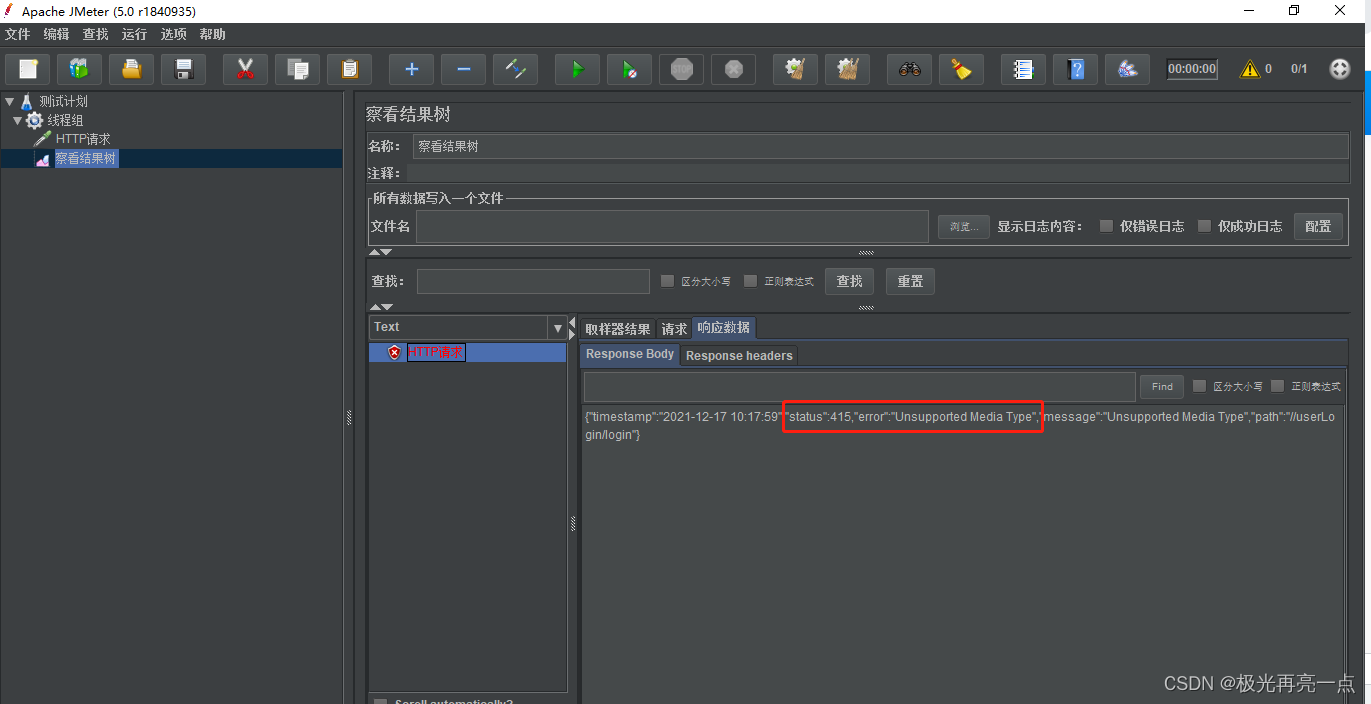This screenshot has height=704, width=1371.
Task: Click the 重置 button
Action: tap(910, 281)
